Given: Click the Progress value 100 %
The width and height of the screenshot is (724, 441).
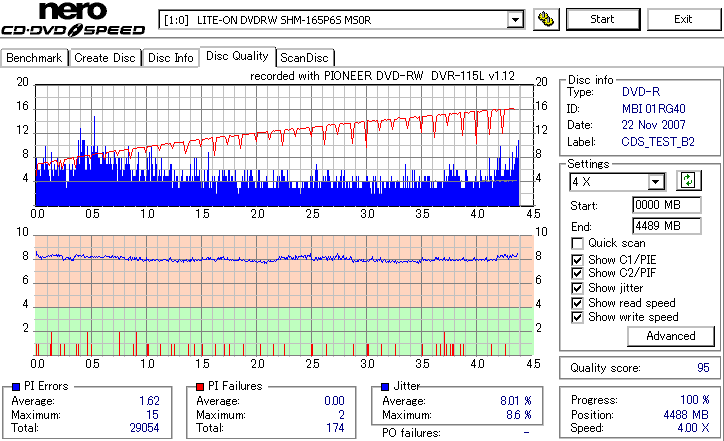Looking at the screenshot, I should point(695,399).
